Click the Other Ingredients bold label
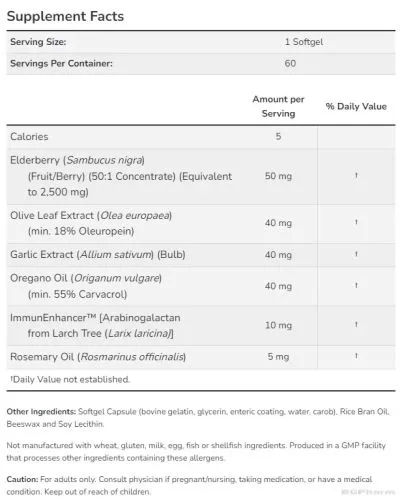 [41, 412]
